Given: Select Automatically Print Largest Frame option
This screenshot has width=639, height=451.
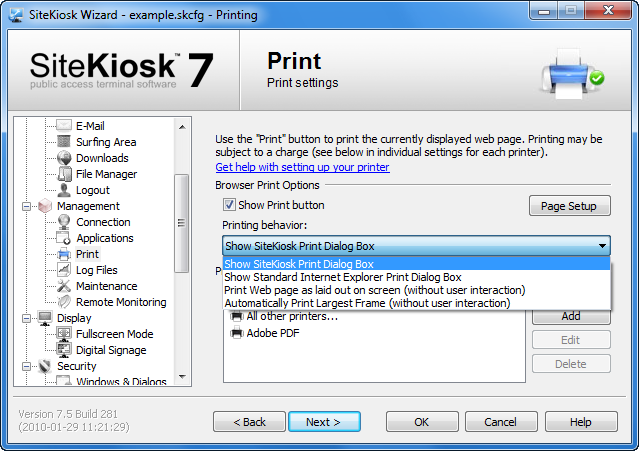Looking at the screenshot, I should pyautogui.click(x=367, y=303).
